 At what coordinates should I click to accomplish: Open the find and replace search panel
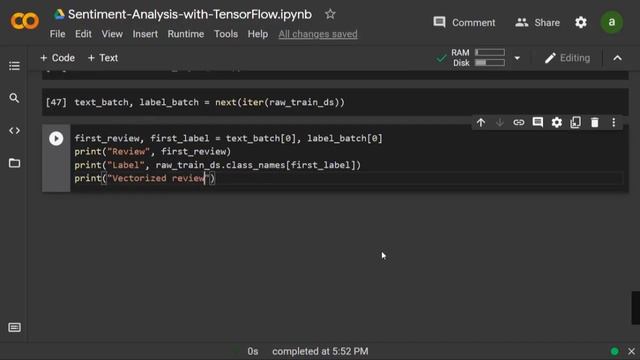14,98
